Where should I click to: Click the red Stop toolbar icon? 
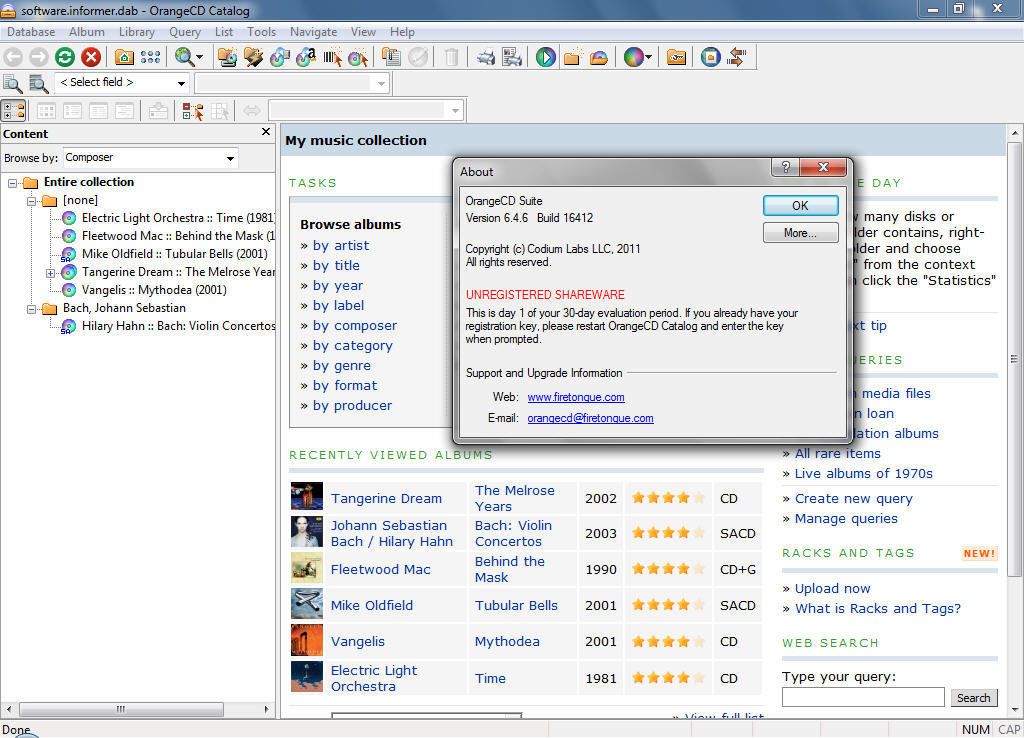[x=91, y=57]
